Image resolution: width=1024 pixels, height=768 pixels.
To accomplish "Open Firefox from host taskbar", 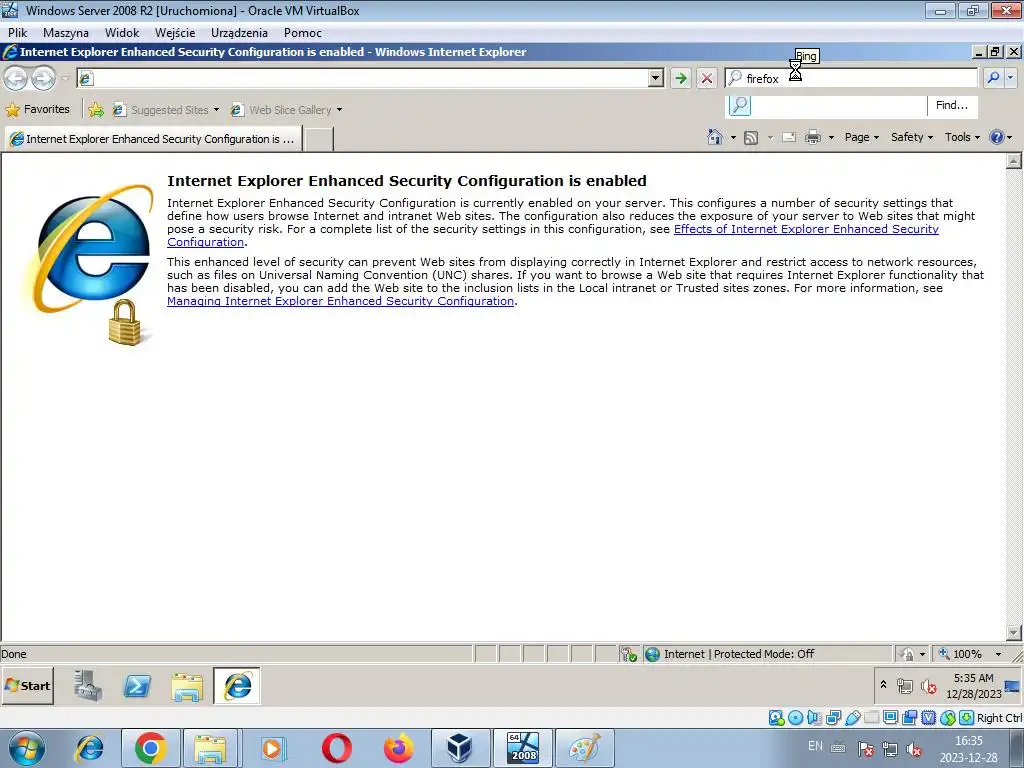I will click(398, 748).
